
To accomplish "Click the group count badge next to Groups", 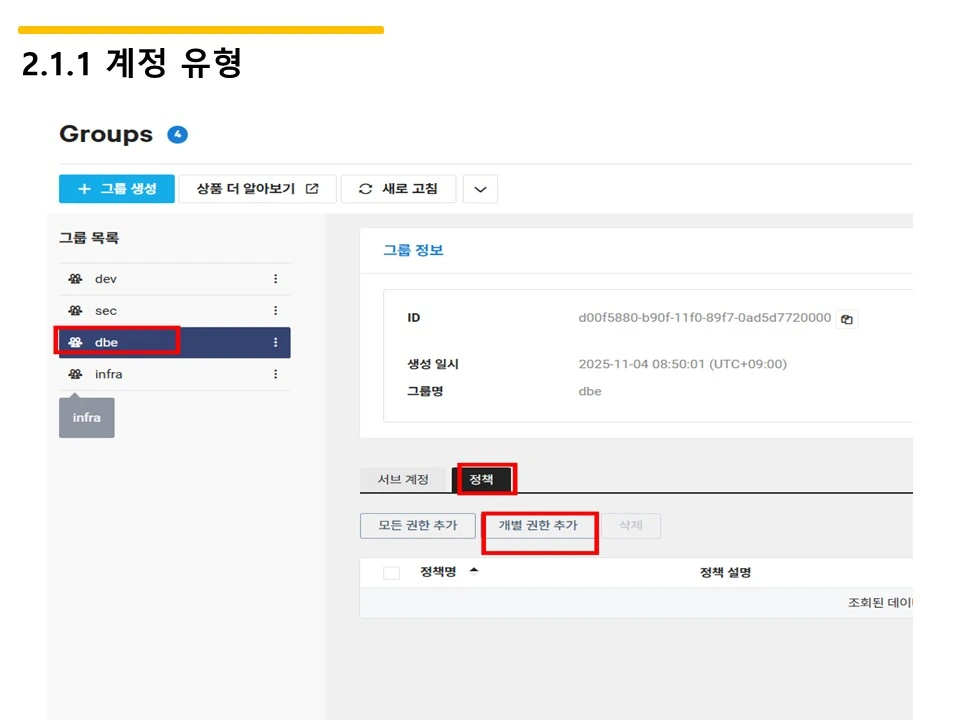I will 178,133.
